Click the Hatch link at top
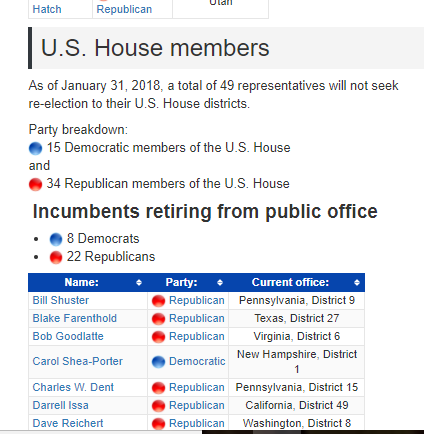Screen dimensions: 424x434 47,9
